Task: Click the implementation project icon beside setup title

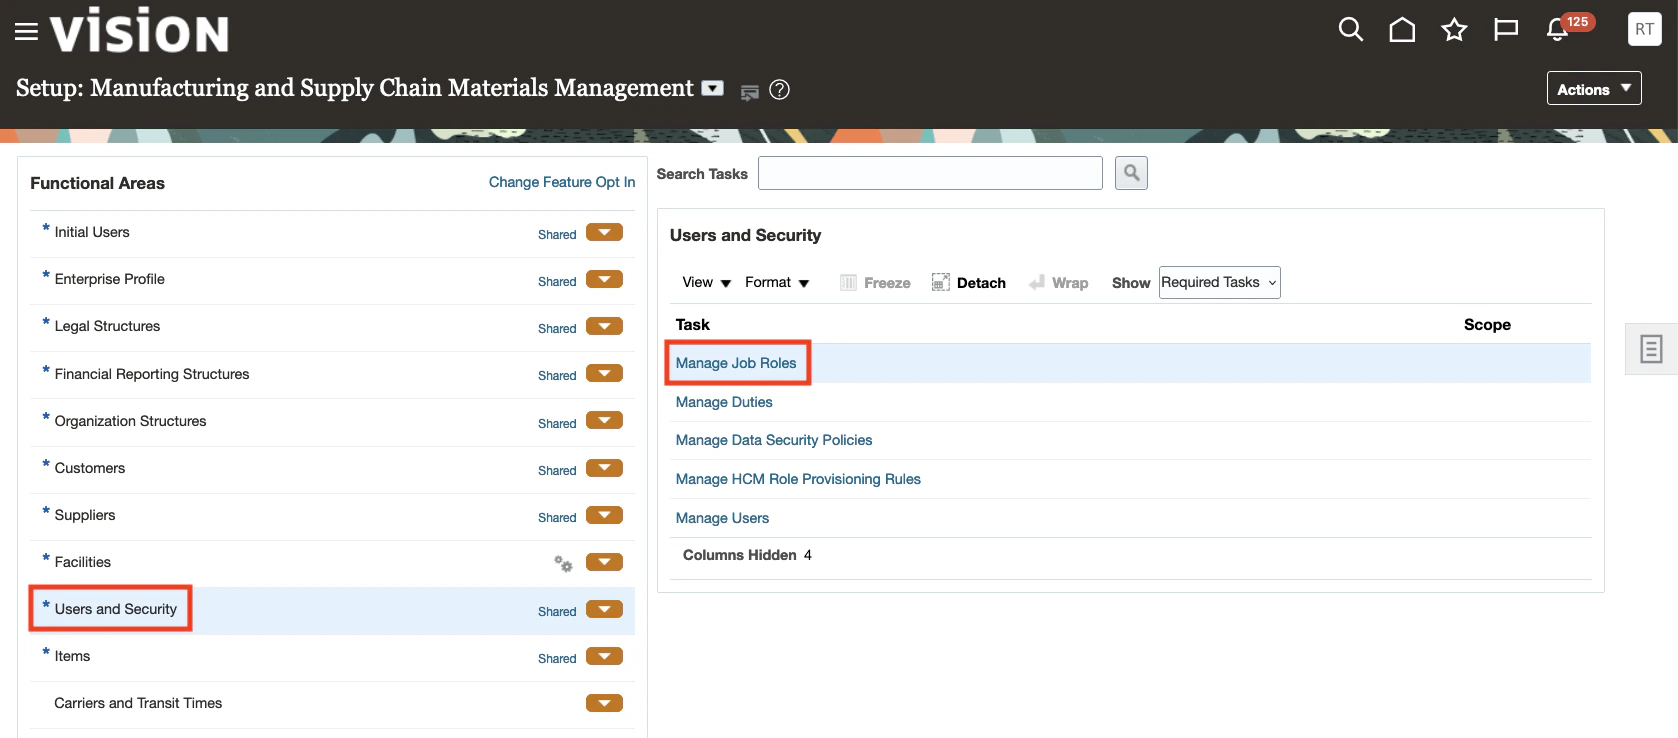Action: (750, 92)
